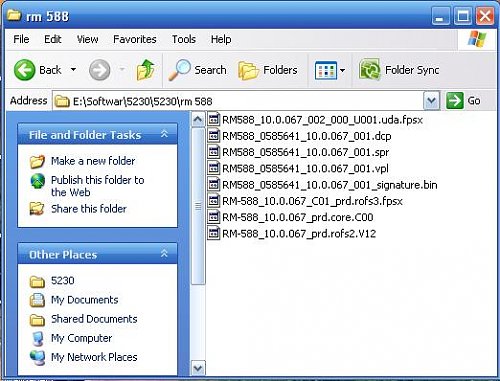Open the 5230 parent folder link

click(x=63, y=281)
